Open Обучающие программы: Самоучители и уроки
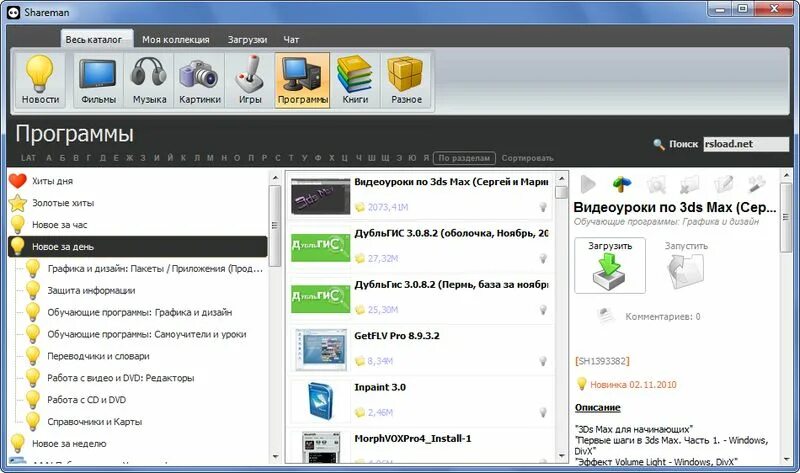This screenshot has width=800, height=473. pyautogui.click(x=146, y=334)
